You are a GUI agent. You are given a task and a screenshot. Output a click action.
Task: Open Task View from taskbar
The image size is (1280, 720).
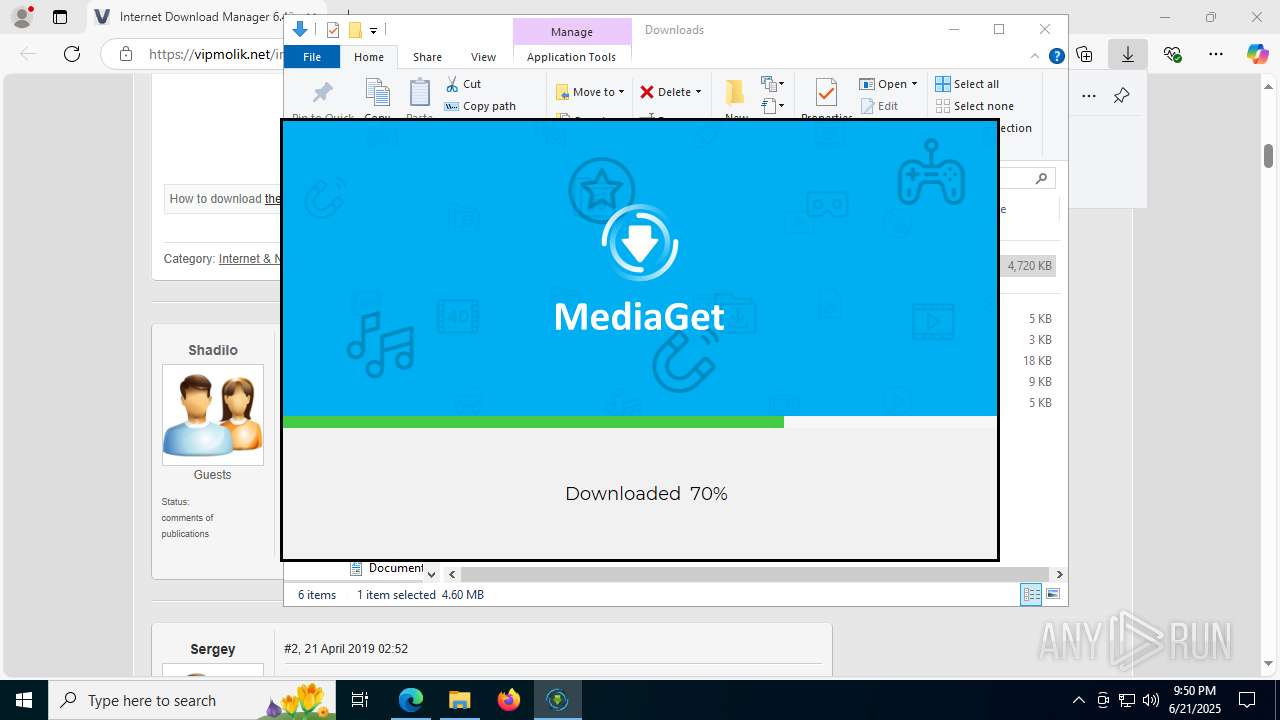point(360,700)
